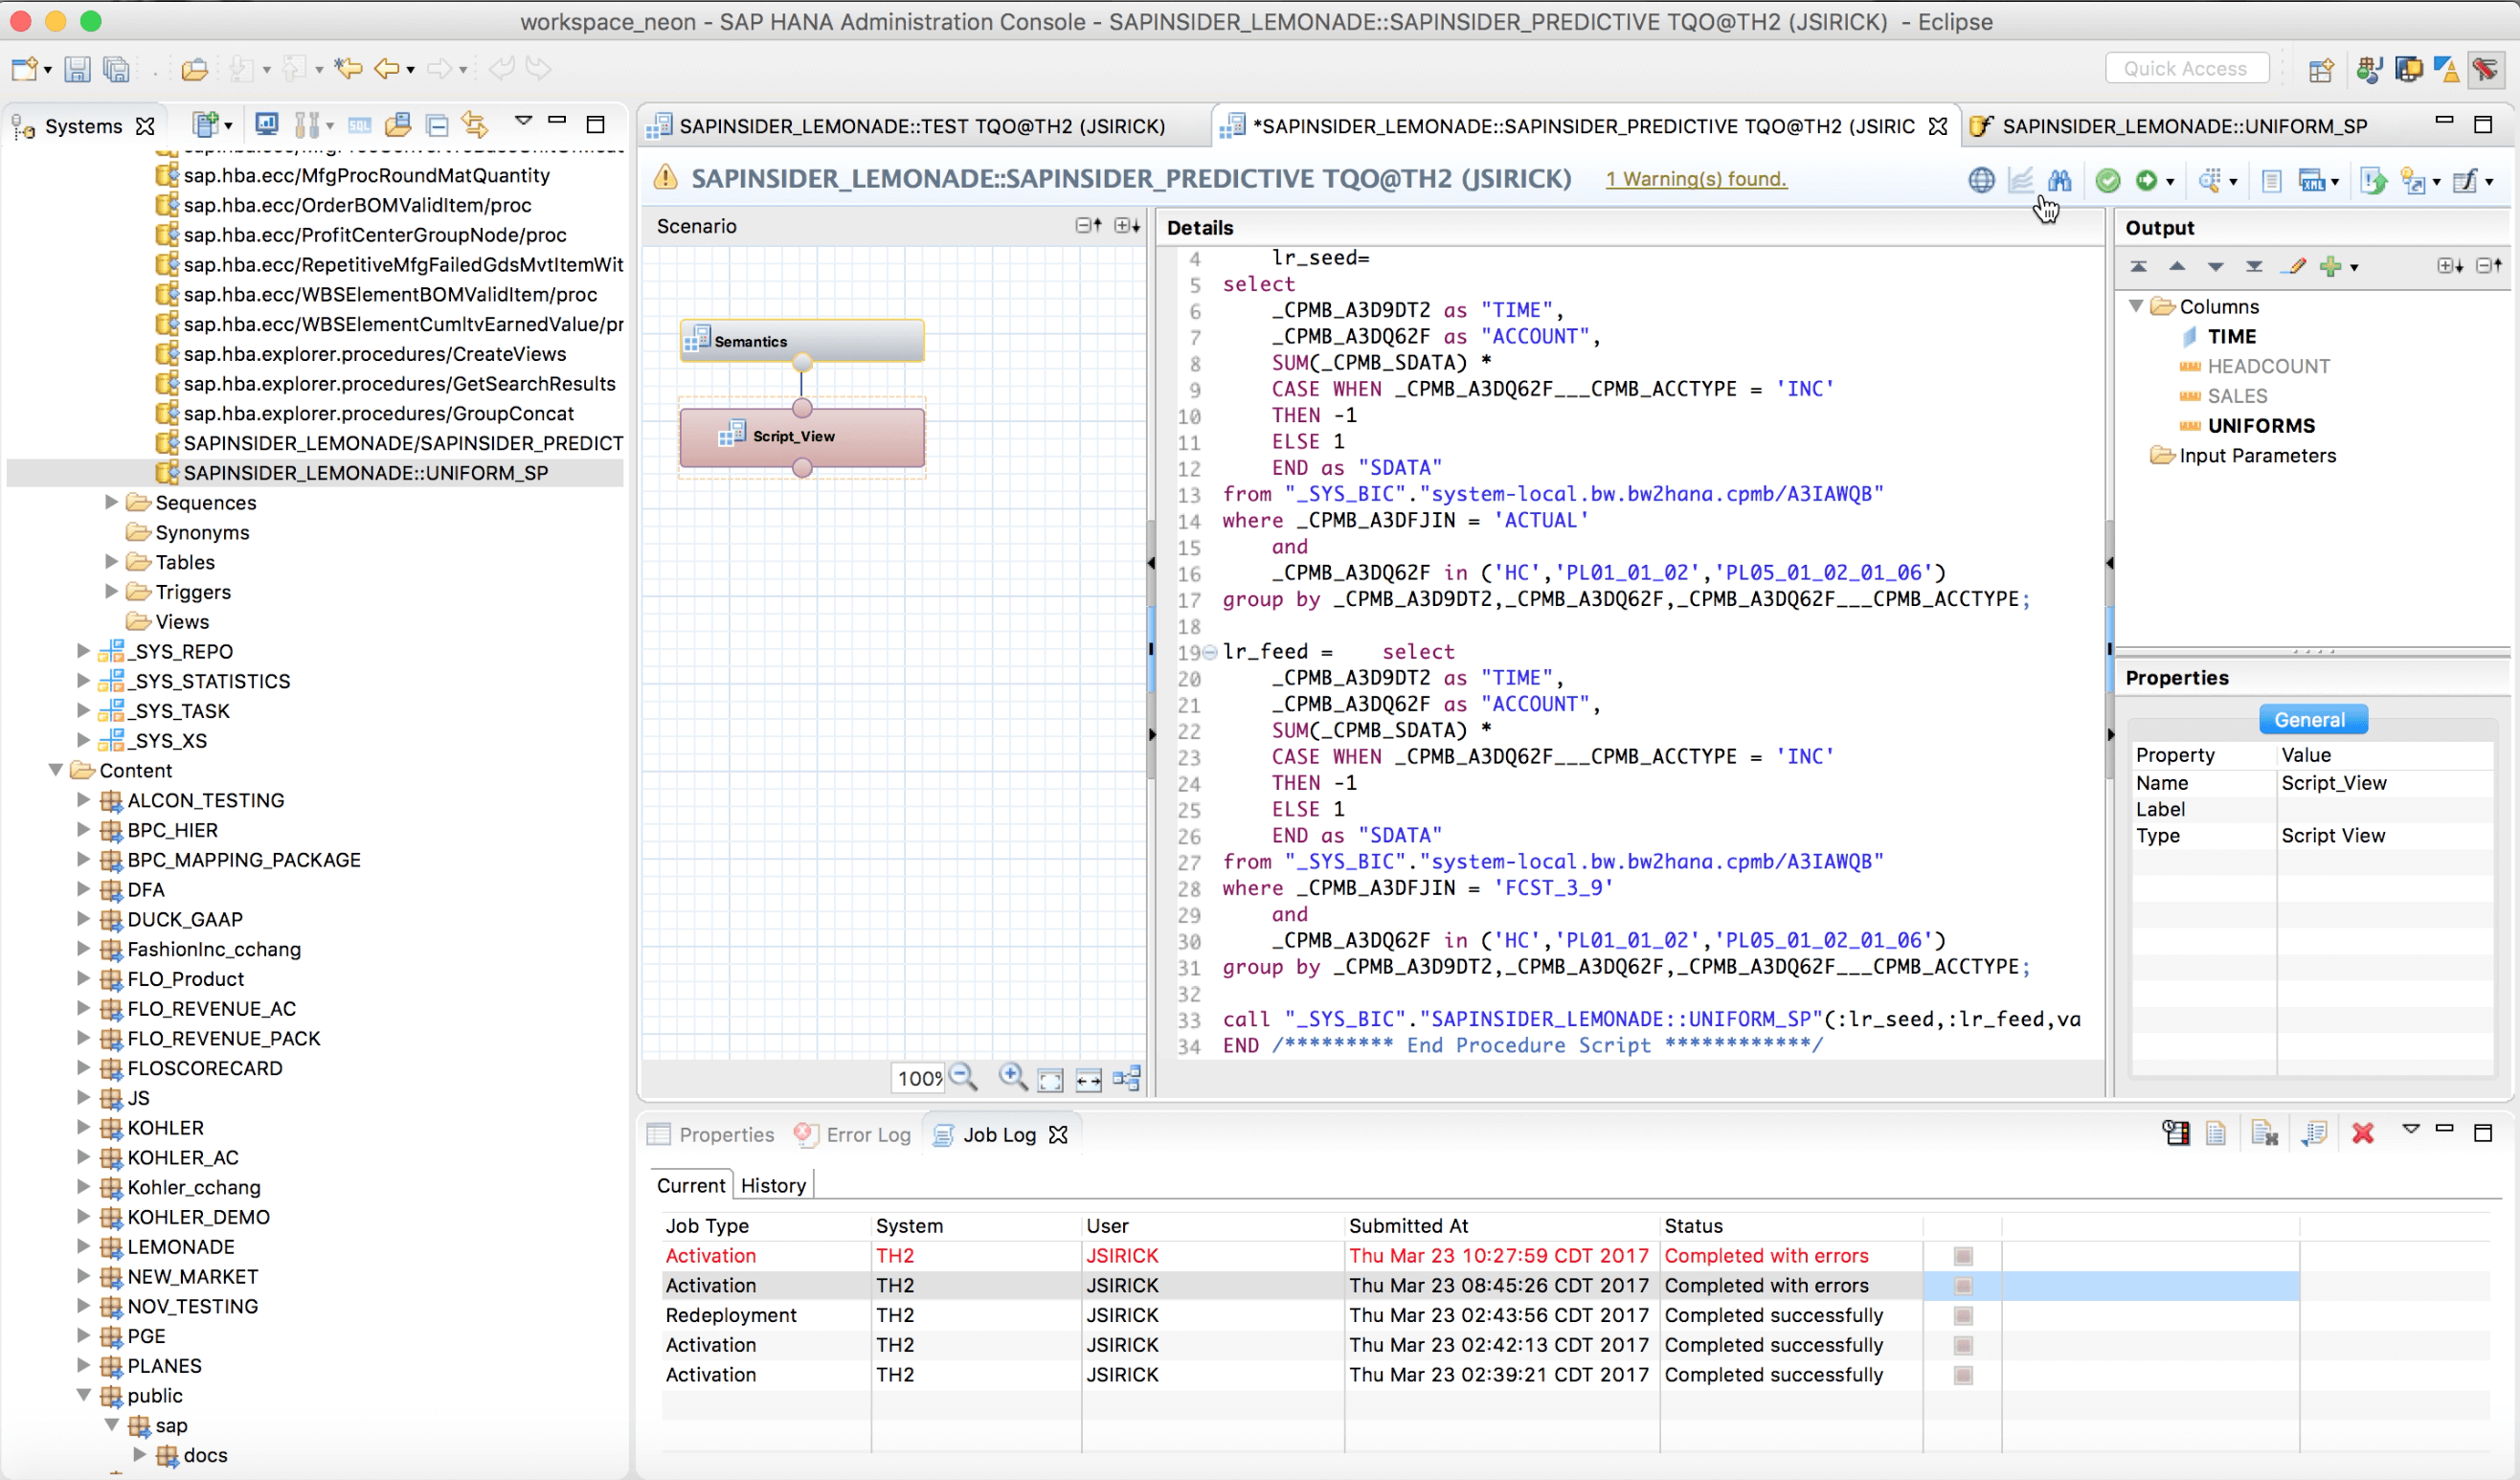This screenshot has height=1480, width=2520.
Task: Click the zoom-out magnifier in Scenario
Action: (964, 1077)
